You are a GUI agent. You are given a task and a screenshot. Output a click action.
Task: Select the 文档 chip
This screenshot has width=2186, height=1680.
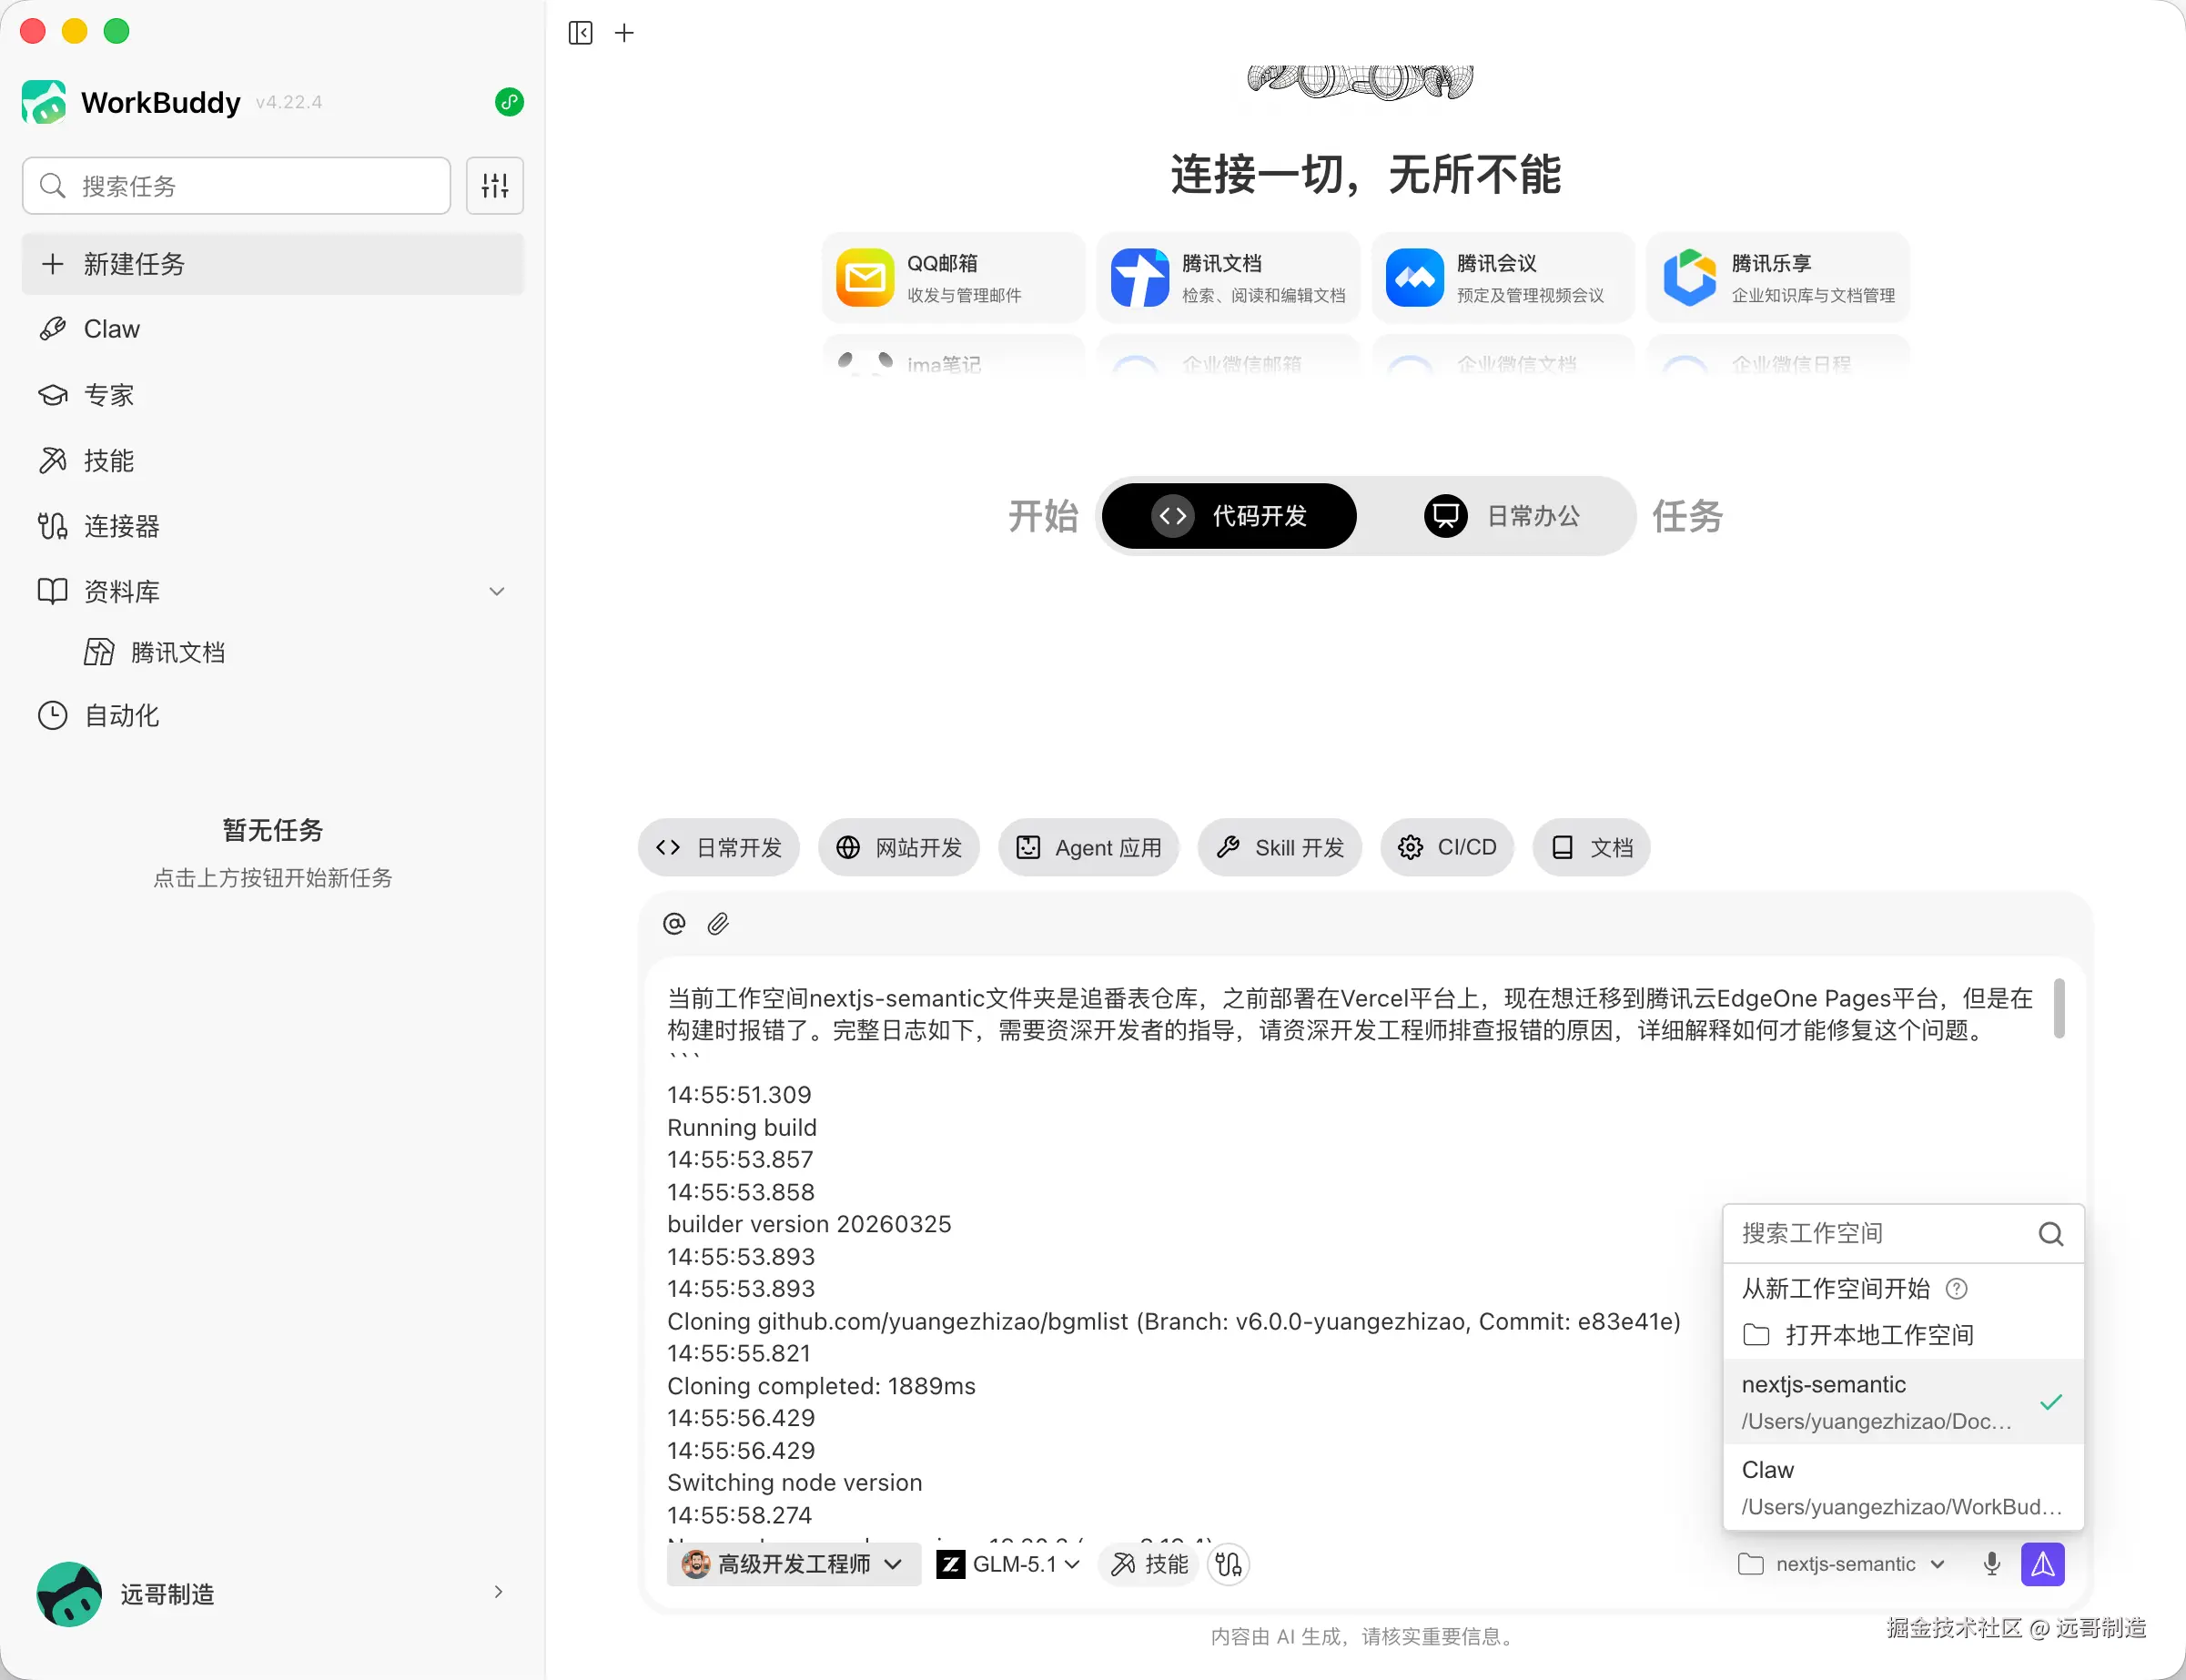pyautogui.click(x=1591, y=848)
